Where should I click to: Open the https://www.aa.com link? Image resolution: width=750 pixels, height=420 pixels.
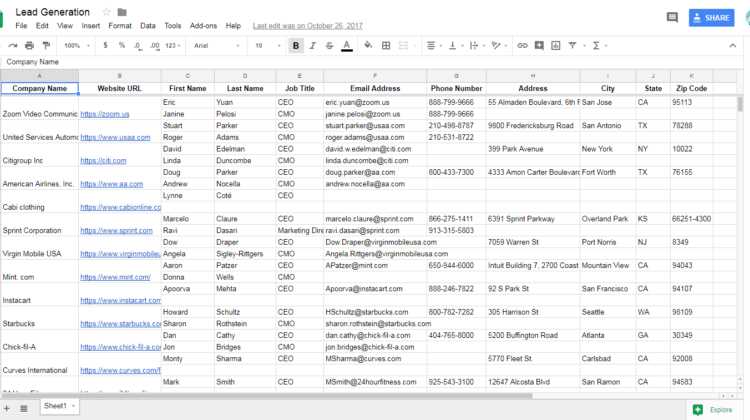pos(111,184)
